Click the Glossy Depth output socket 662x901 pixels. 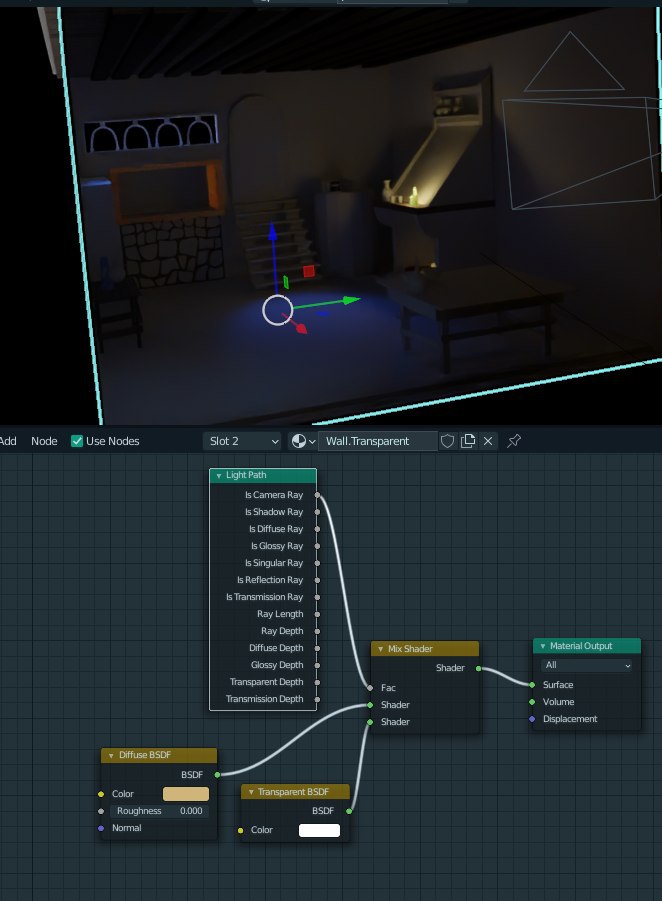(317, 665)
